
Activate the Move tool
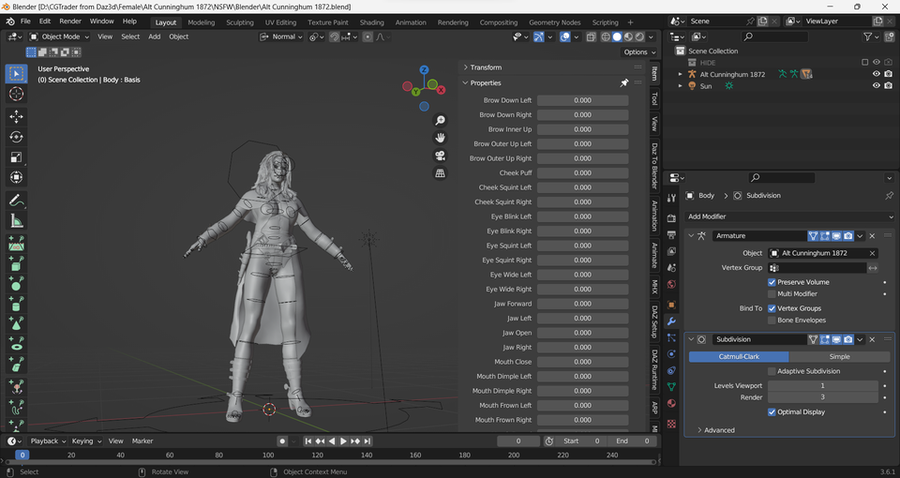(16, 116)
